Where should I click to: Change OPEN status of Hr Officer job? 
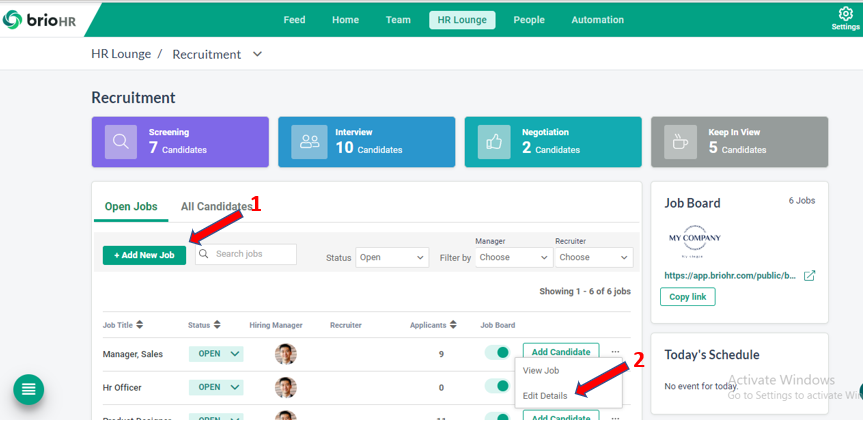[x=216, y=387]
